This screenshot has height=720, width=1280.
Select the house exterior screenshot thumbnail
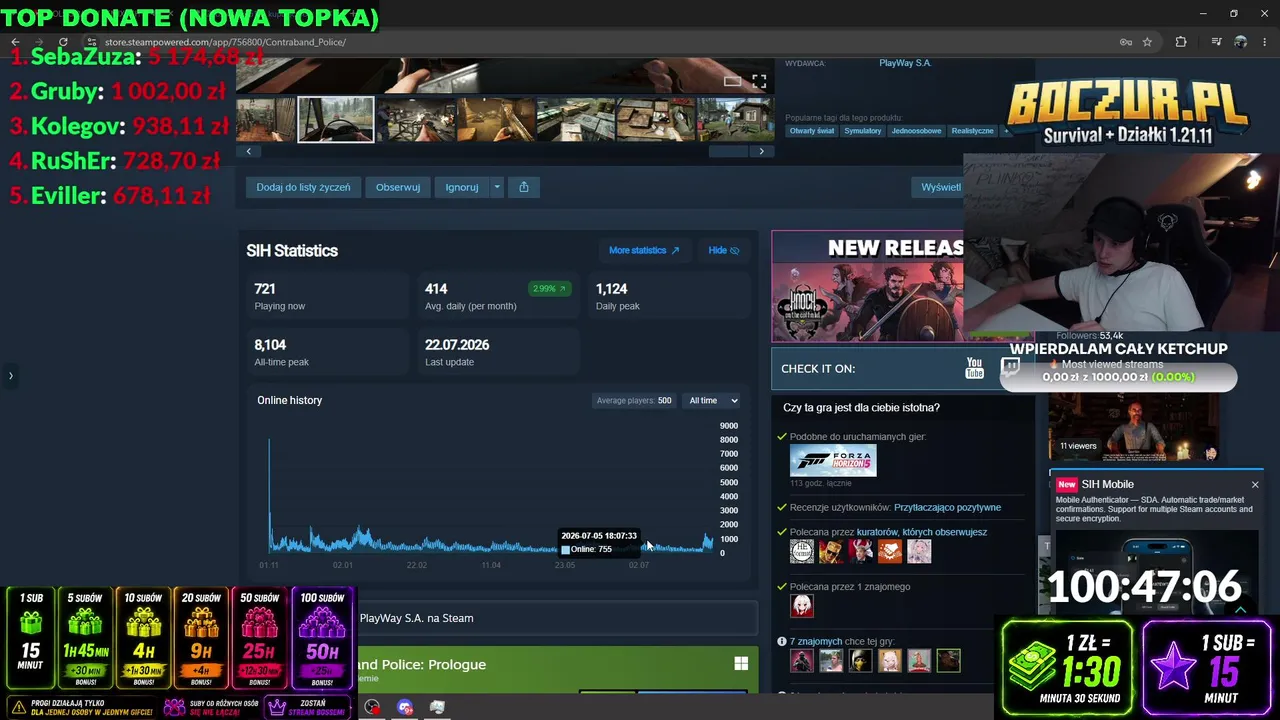[x=736, y=120]
